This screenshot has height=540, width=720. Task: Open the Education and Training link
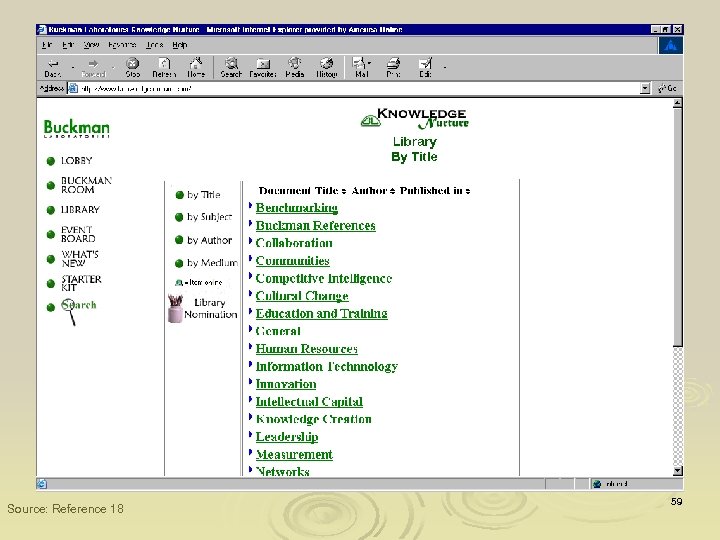[321, 314]
